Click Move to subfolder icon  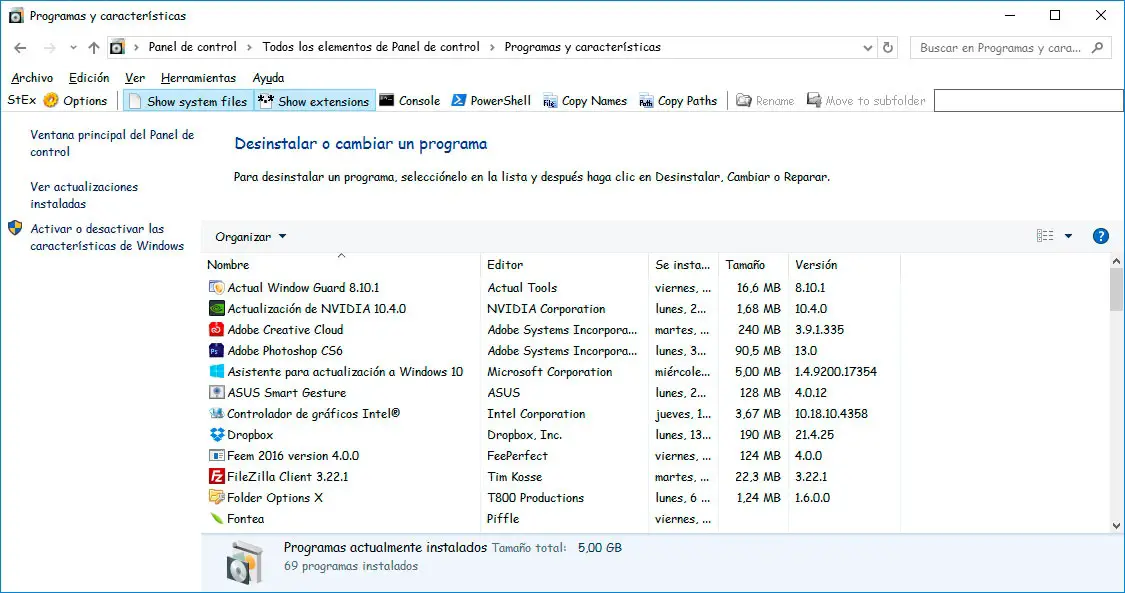tap(814, 100)
